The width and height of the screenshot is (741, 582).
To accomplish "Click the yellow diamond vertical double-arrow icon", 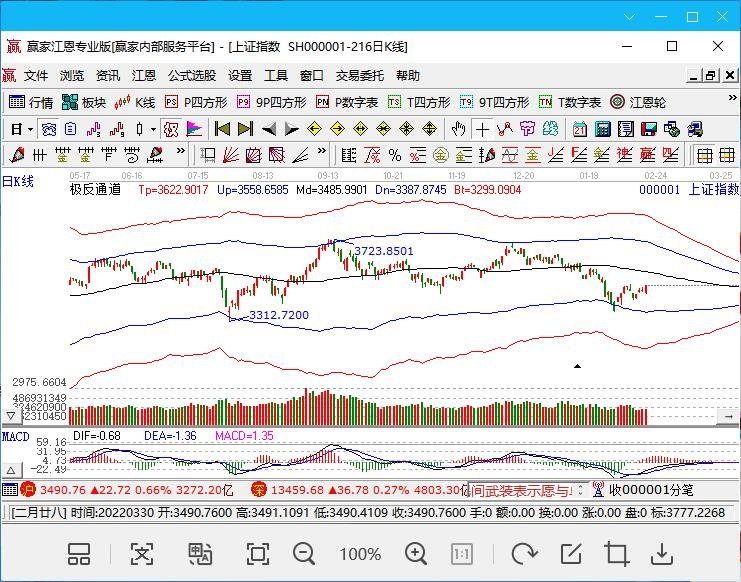I will (x=430, y=129).
